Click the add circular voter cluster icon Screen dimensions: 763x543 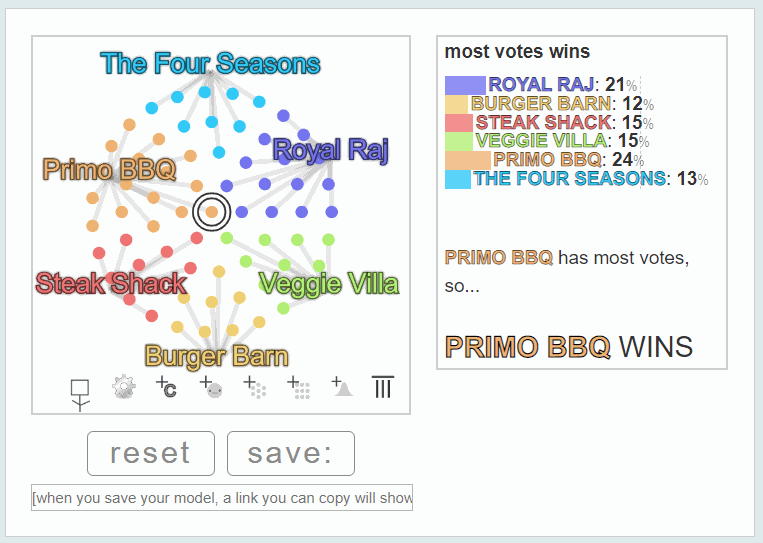point(254,387)
